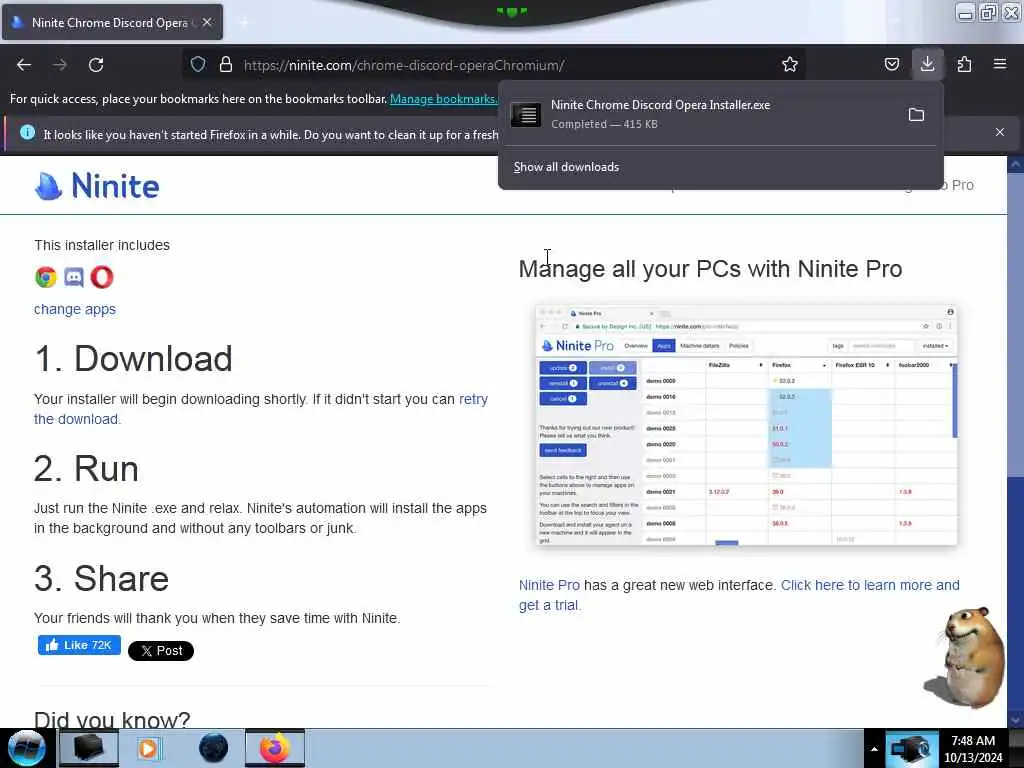
Task: Click the forward navigation arrow
Action: (x=60, y=65)
